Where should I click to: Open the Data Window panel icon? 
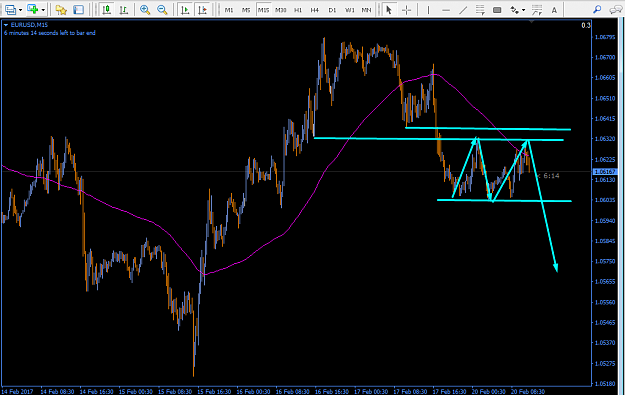tap(79, 10)
